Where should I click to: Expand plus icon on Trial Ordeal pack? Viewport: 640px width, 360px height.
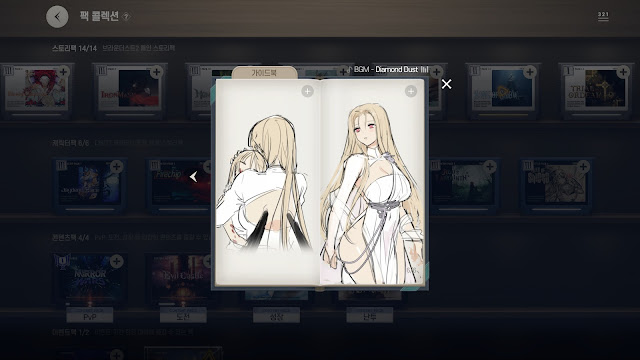623,72
